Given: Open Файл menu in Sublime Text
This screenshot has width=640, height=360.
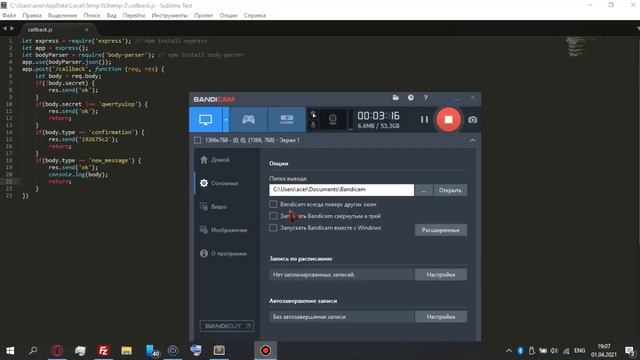Looking at the screenshot, I should click(9, 15).
